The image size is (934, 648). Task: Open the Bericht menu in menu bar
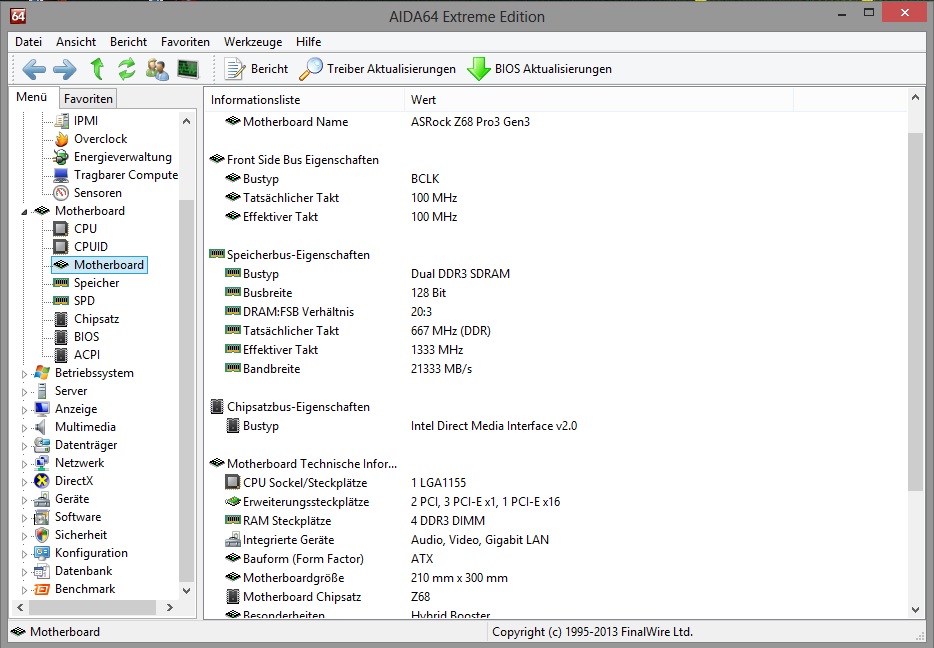pos(128,42)
